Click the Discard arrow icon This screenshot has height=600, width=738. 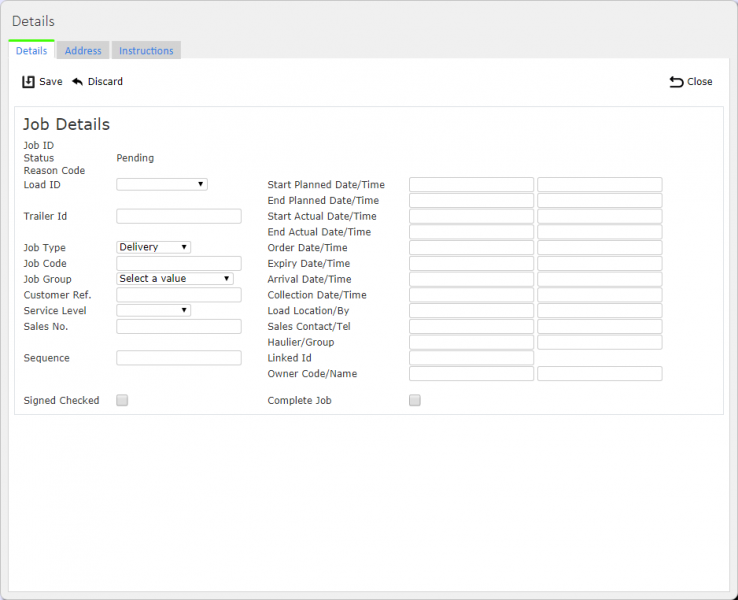point(78,82)
